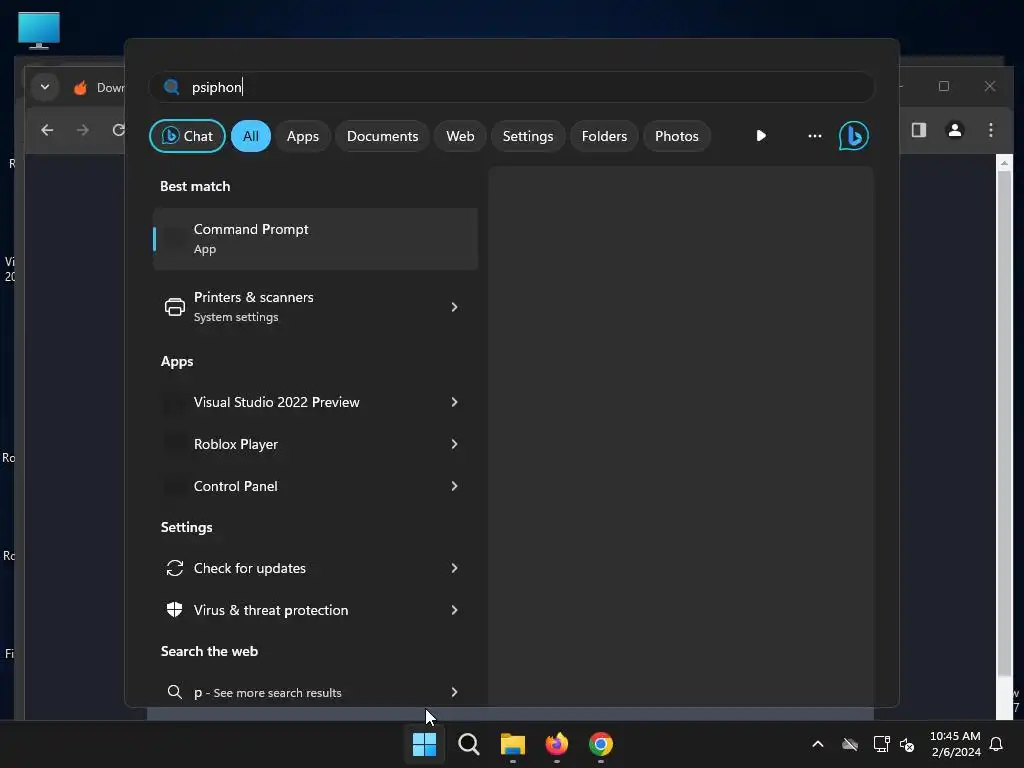Click browser Forward arrow in background window

click(x=82, y=130)
